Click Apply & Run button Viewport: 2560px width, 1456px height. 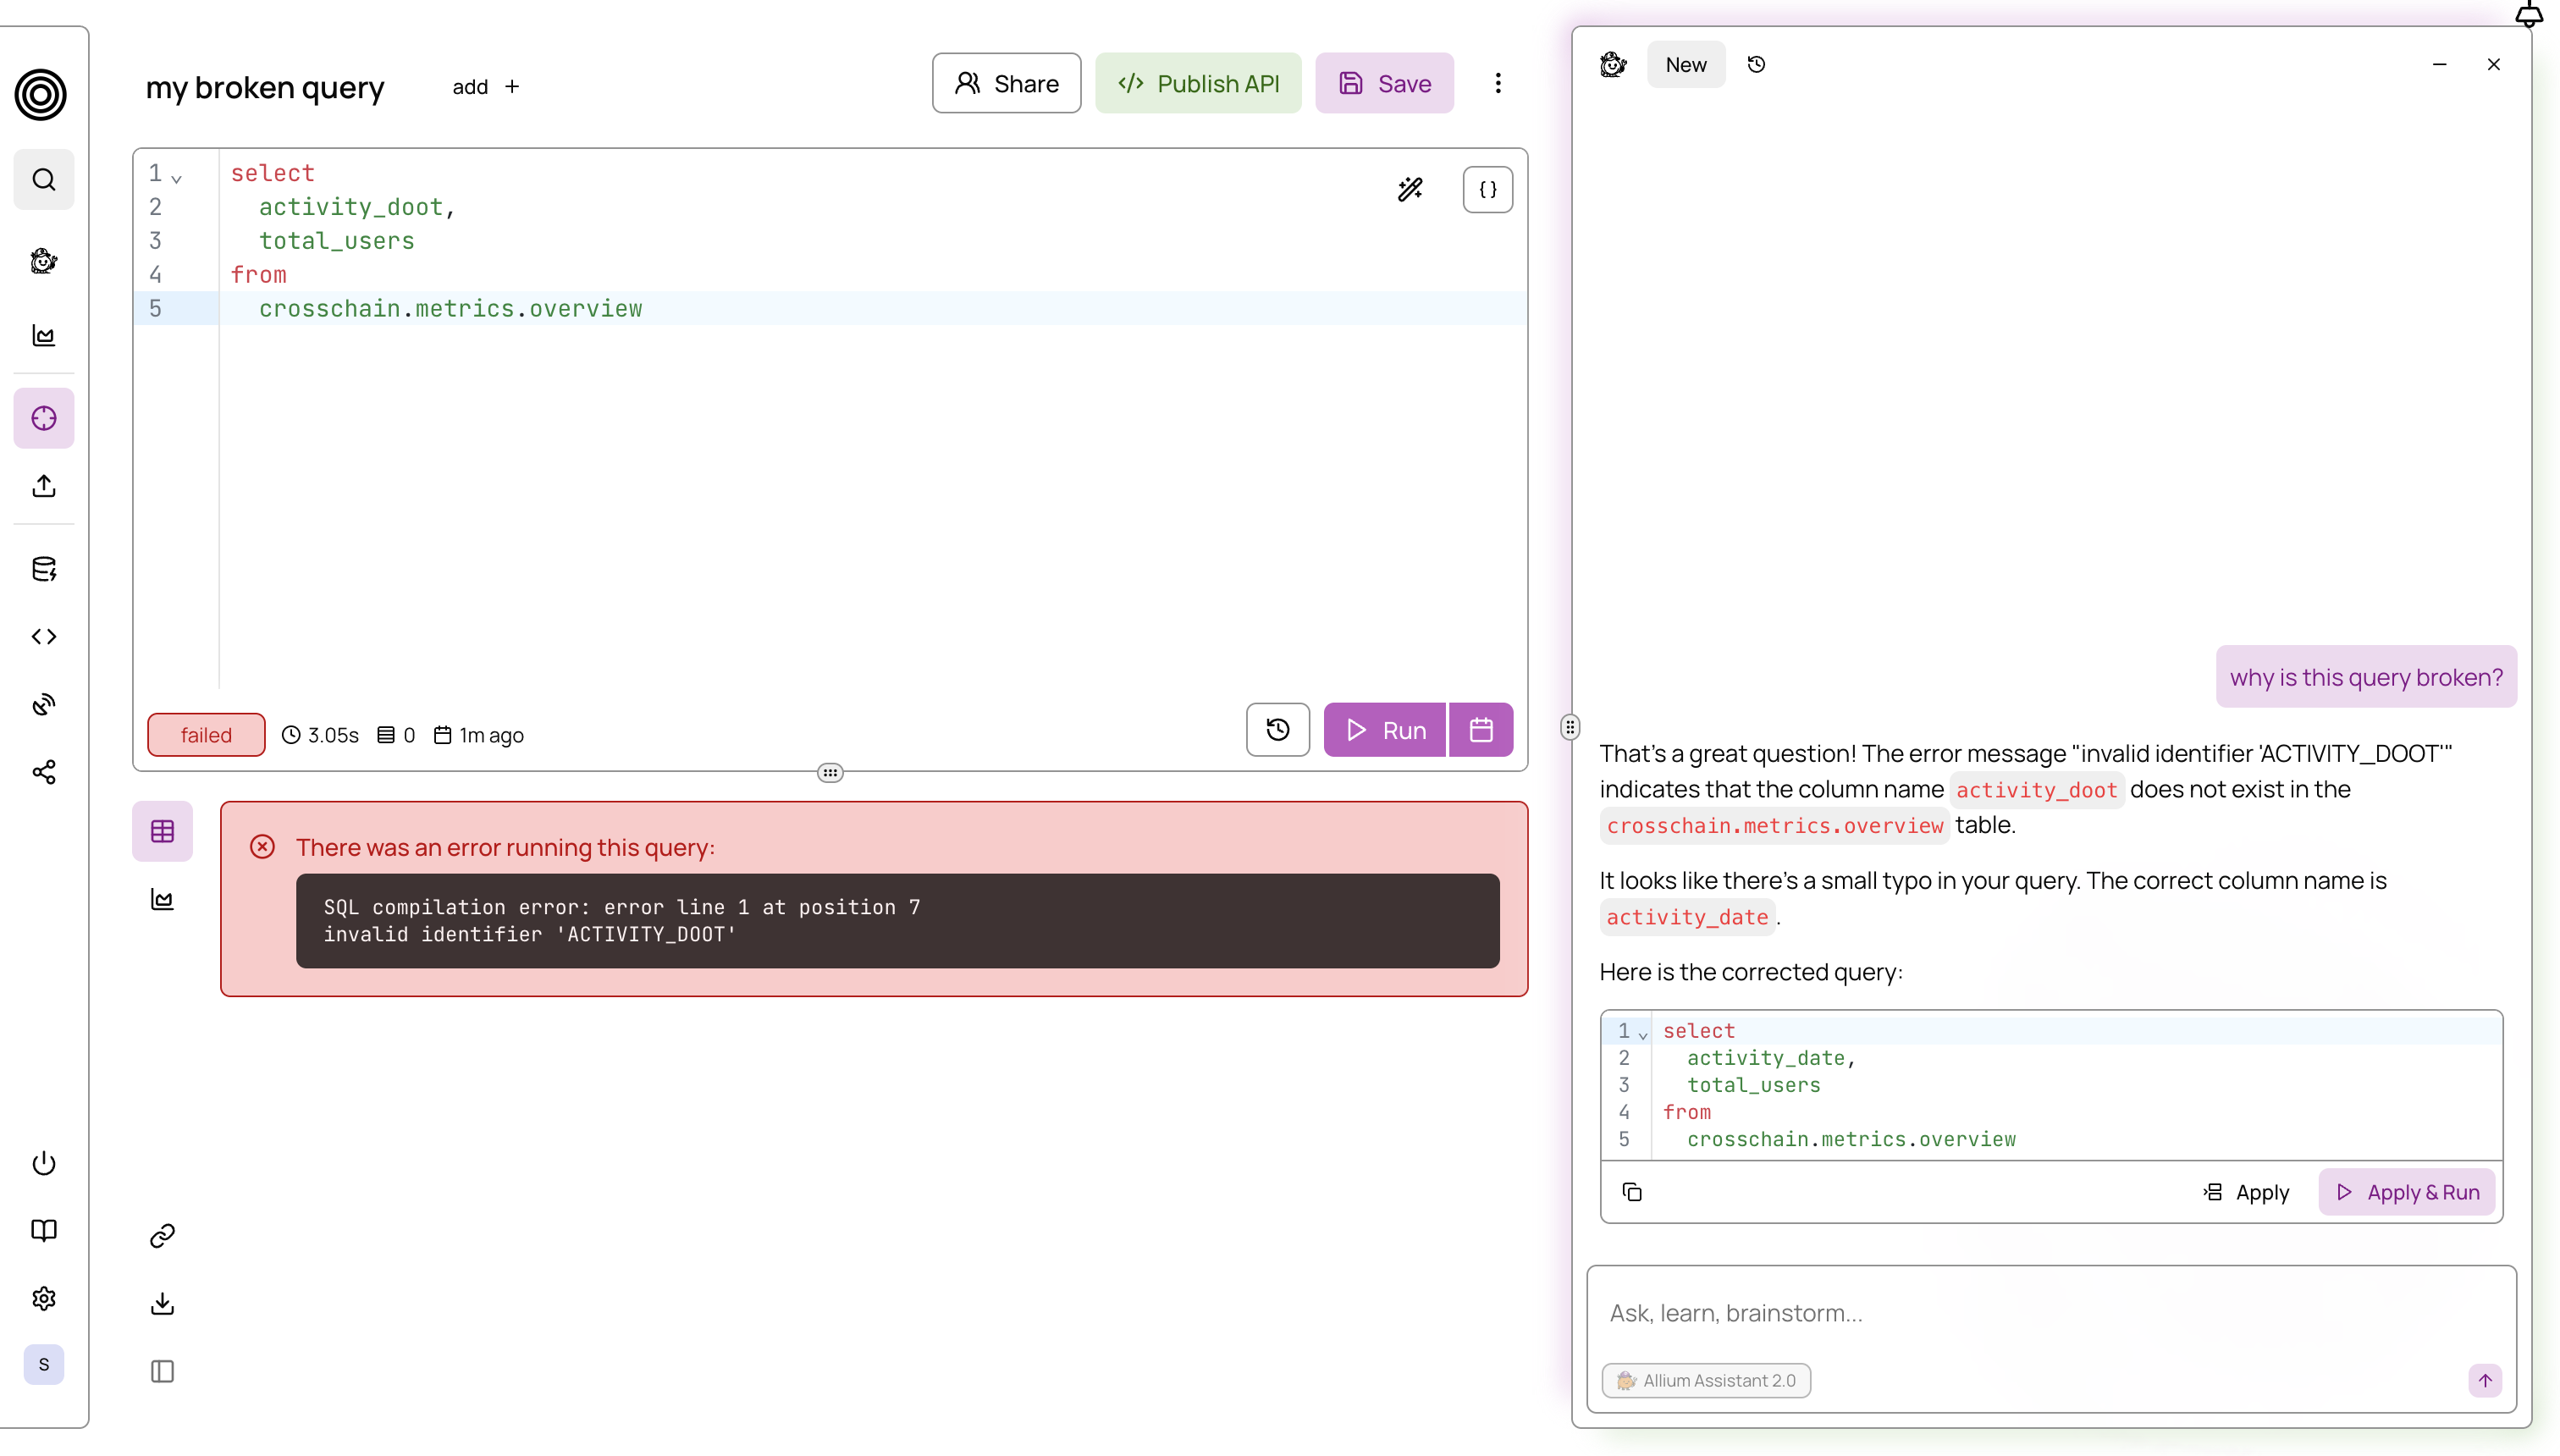(2407, 1192)
